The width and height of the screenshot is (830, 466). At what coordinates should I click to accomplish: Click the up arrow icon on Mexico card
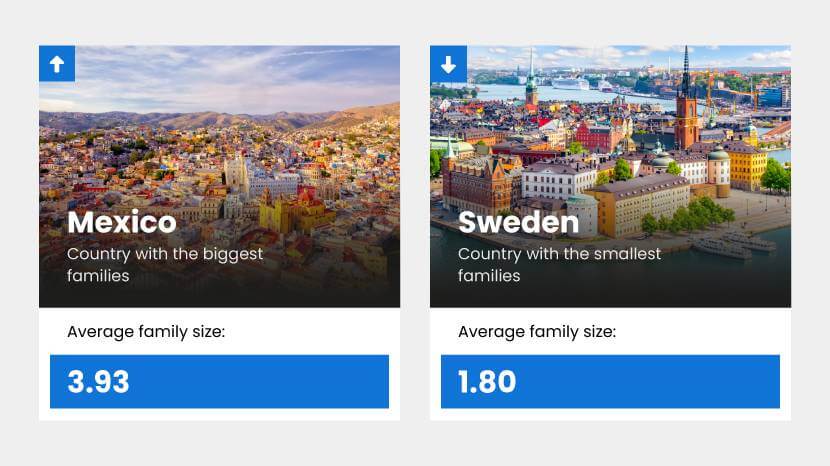point(57,64)
